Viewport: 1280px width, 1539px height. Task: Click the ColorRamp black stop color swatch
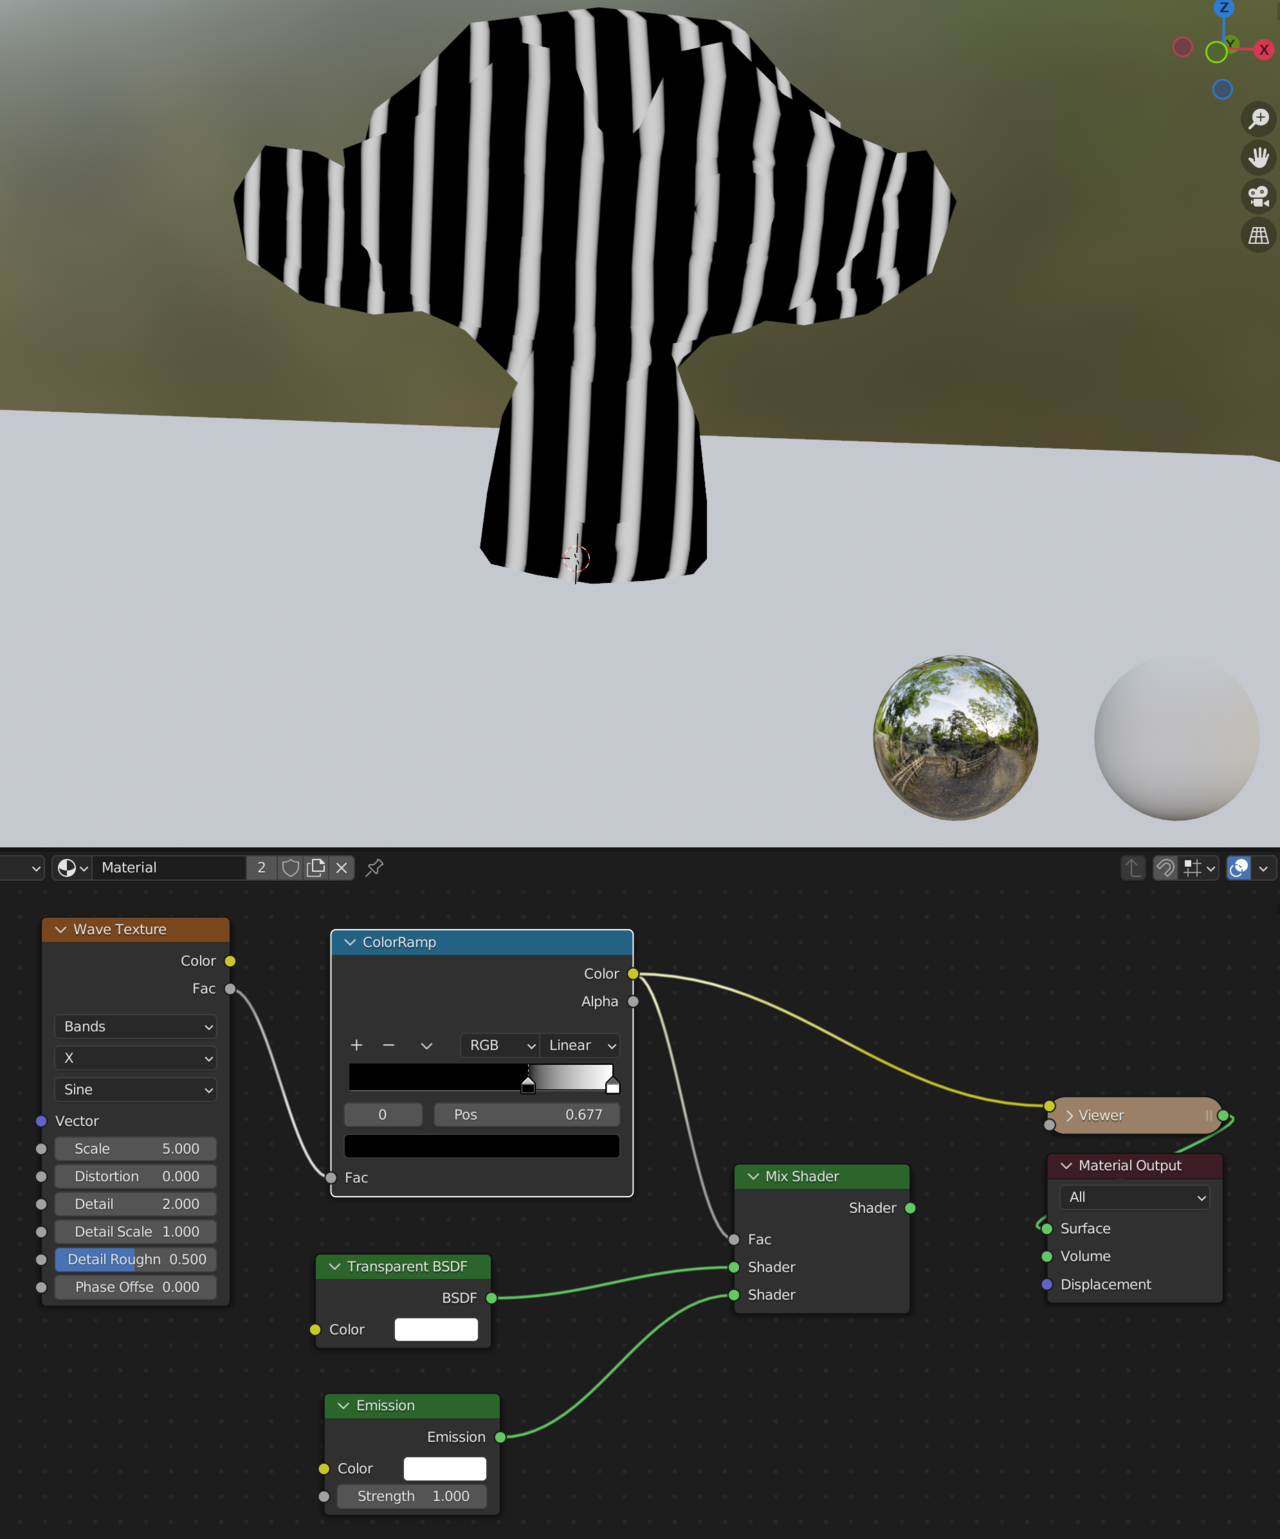click(x=482, y=1146)
